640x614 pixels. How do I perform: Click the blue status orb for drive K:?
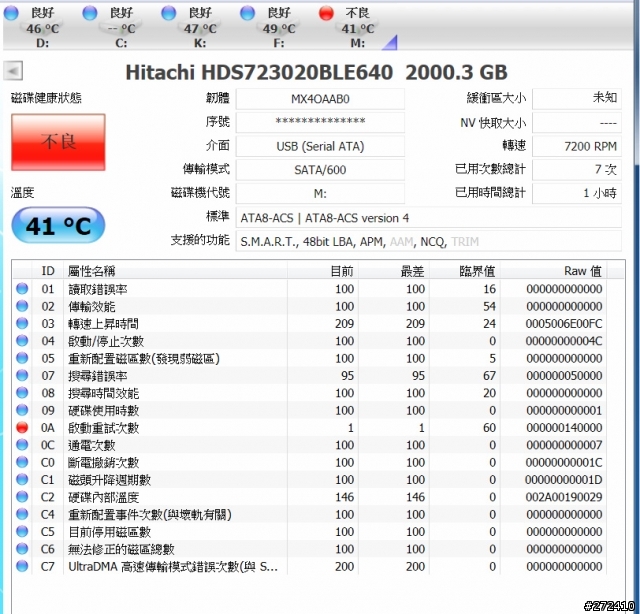pos(169,13)
